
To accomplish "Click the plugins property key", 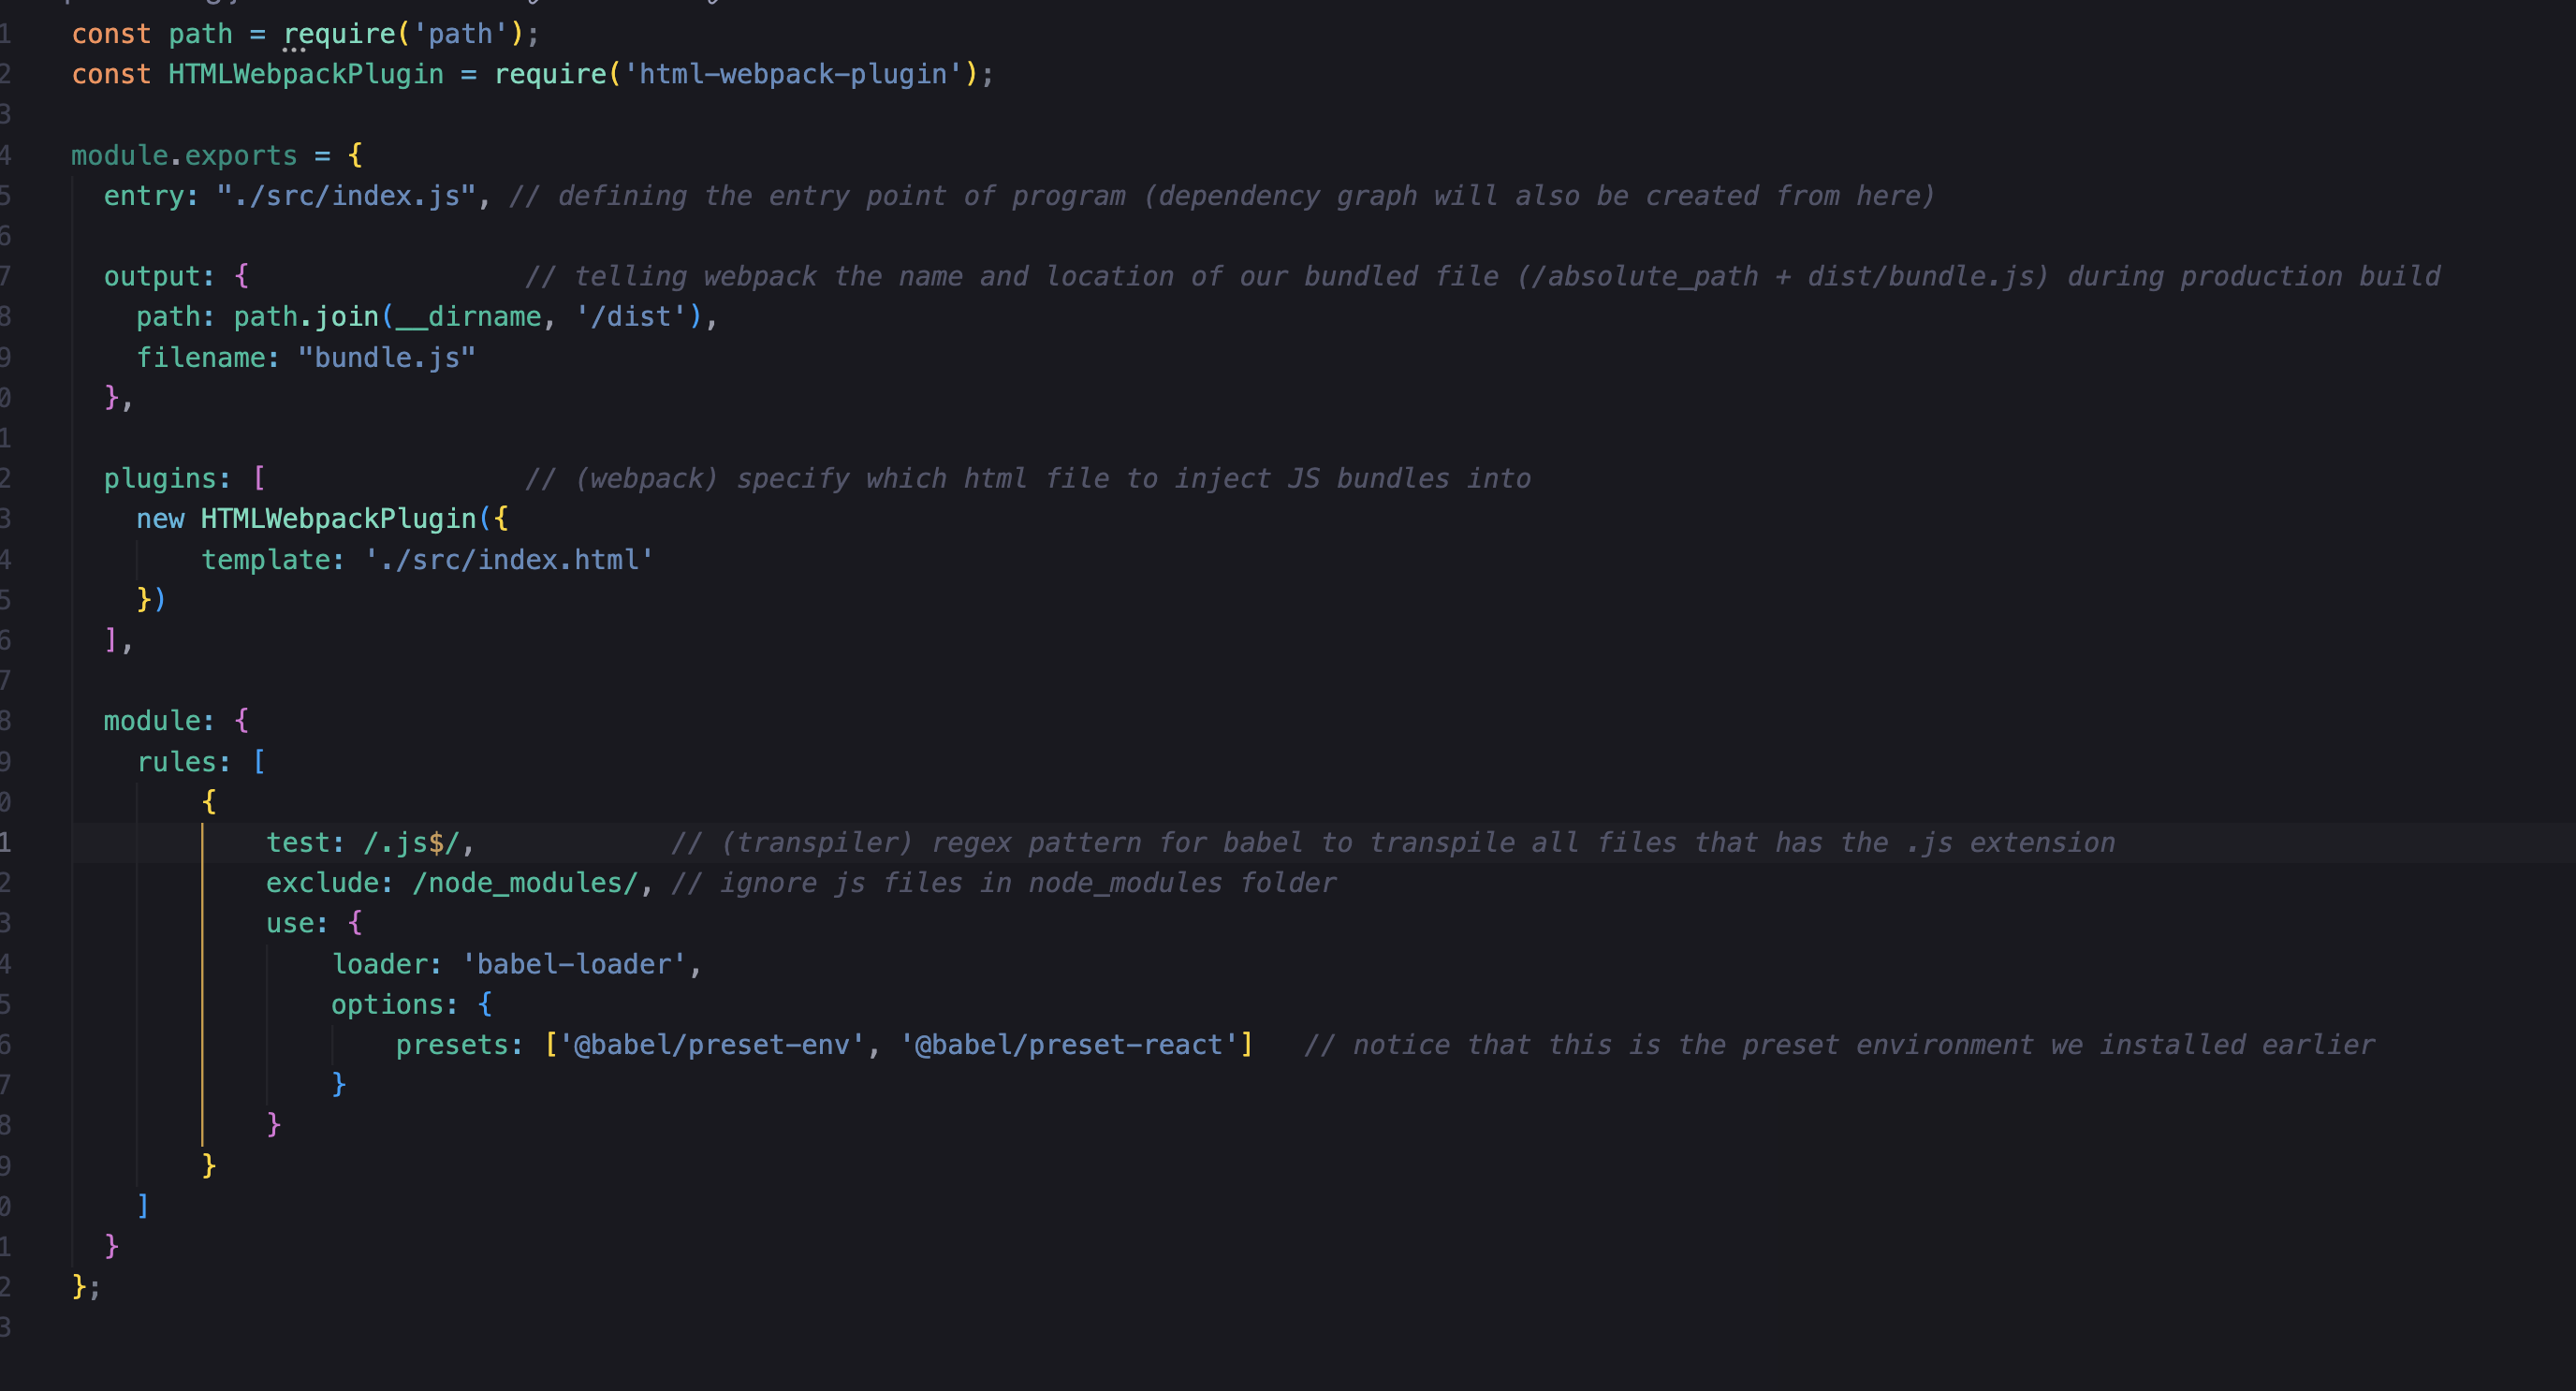I will tap(160, 478).
